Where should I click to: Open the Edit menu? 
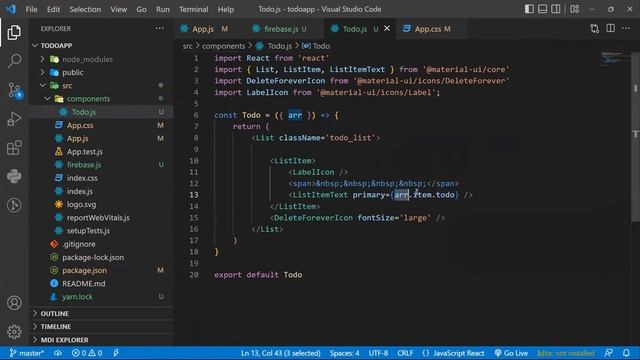point(53,9)
